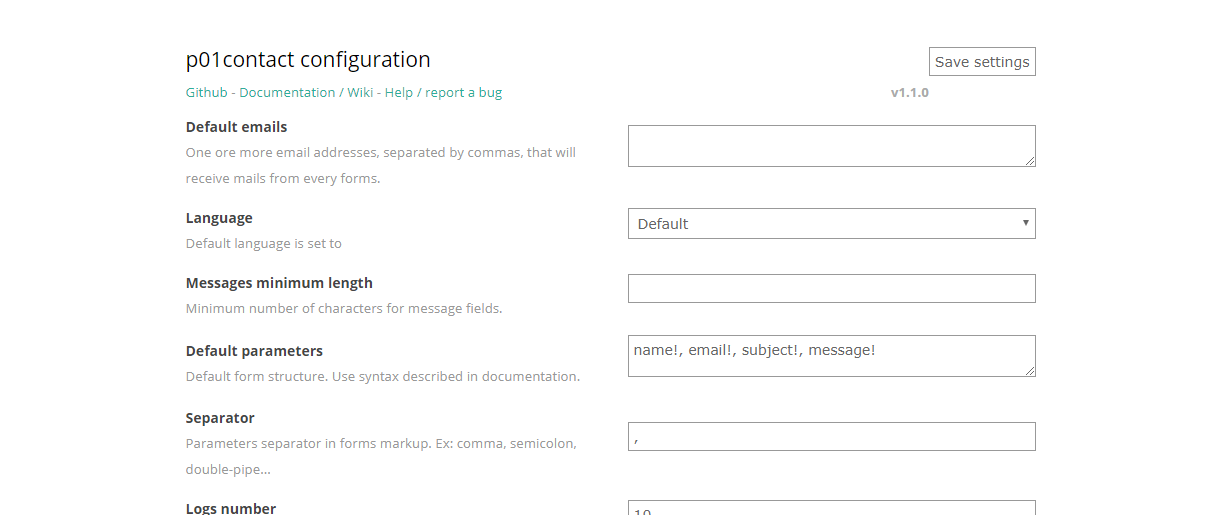The width and height of the screenshot is (1213, 515).
Task: Click into the Separator input field
Action: pos(831,437)
